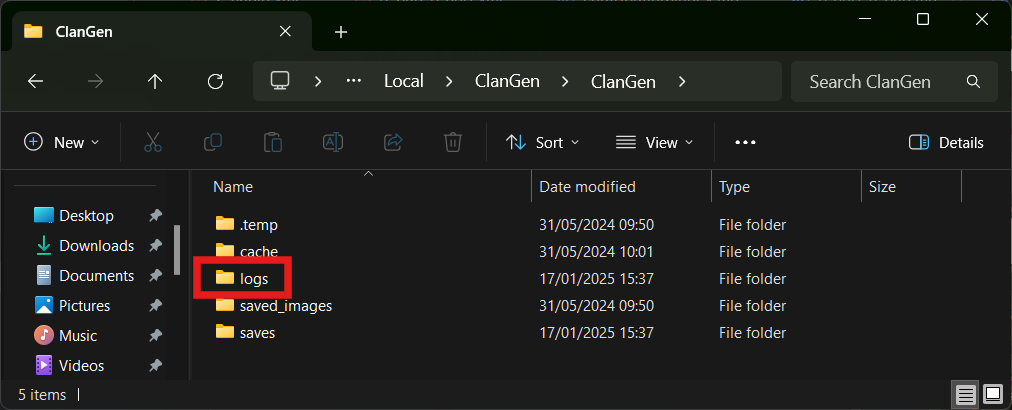This screenshot has height=410, width=1012.
Task: Click the Cut scissors icon
Action: click(x=153, y=142)
